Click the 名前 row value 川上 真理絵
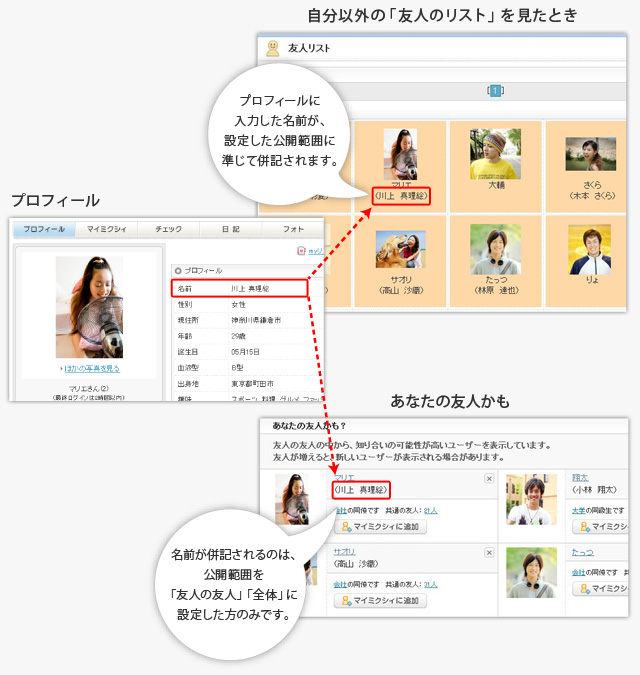Viewport: 640px width, 675px height. click(250, 289)
